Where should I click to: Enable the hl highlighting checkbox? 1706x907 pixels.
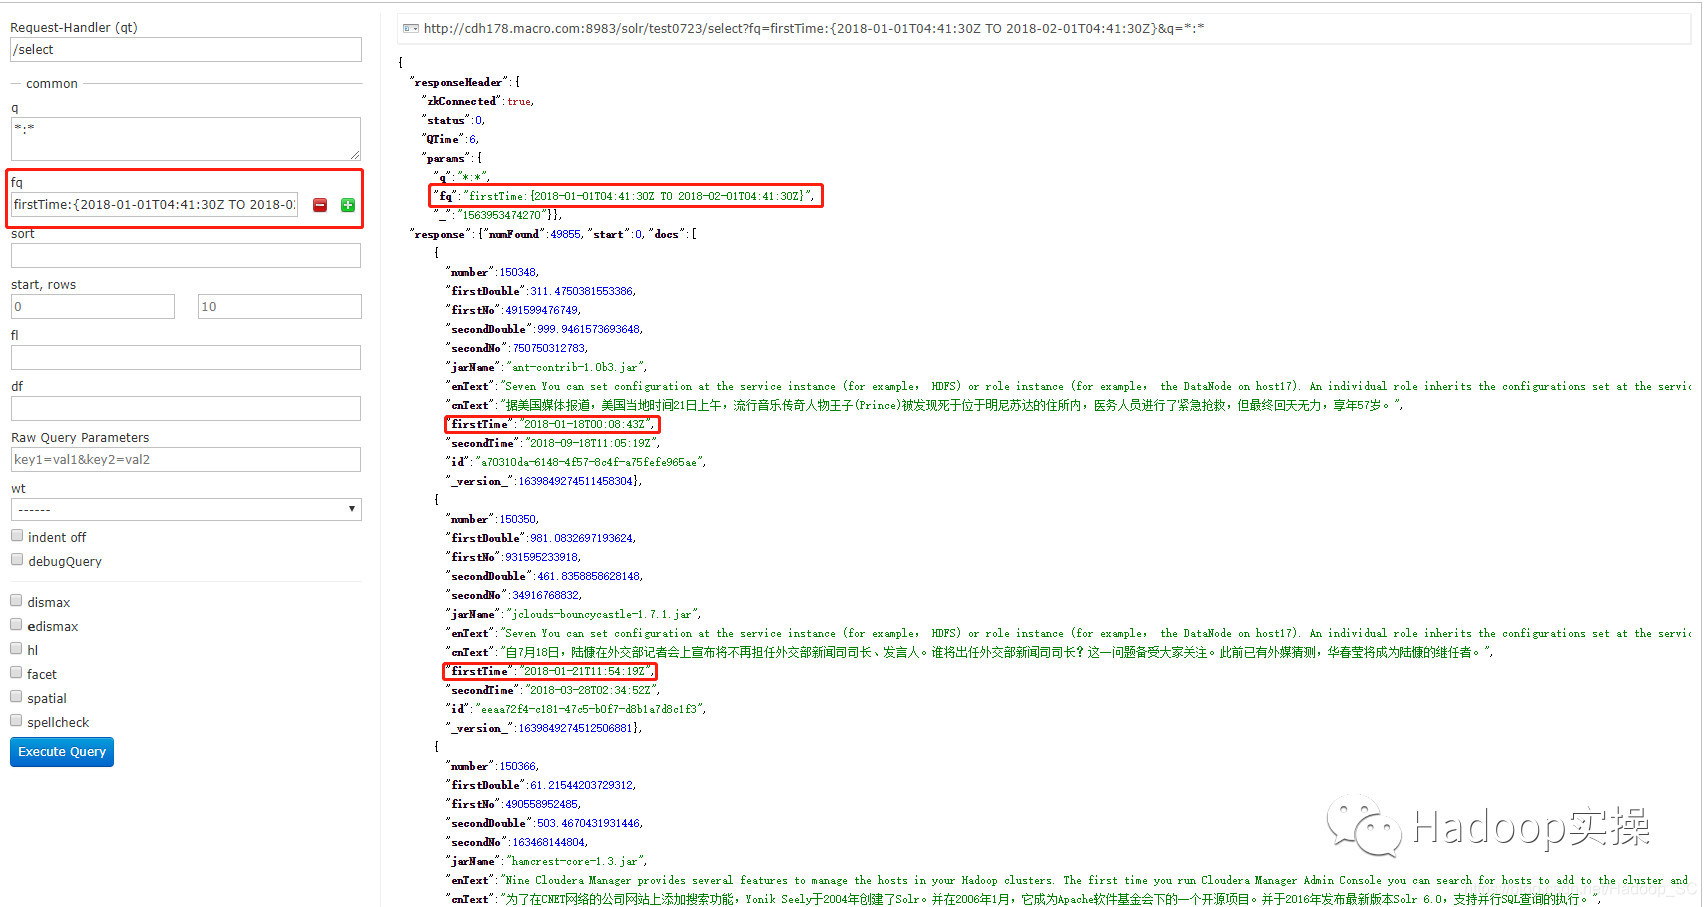(16, 649)
